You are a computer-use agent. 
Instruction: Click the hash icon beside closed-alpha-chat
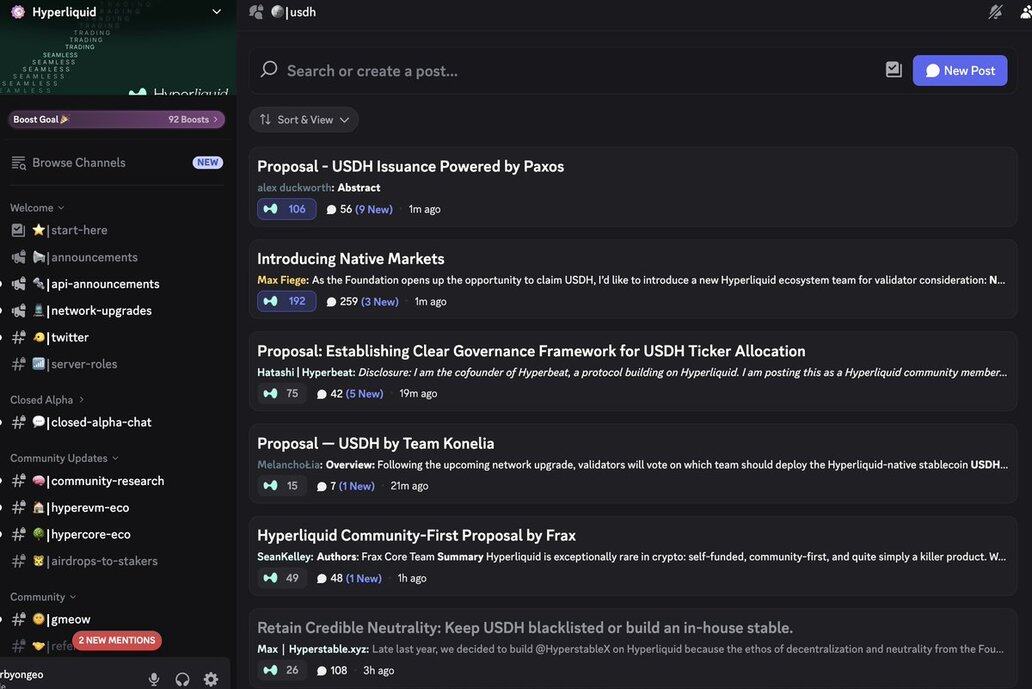tap(18, 422)
